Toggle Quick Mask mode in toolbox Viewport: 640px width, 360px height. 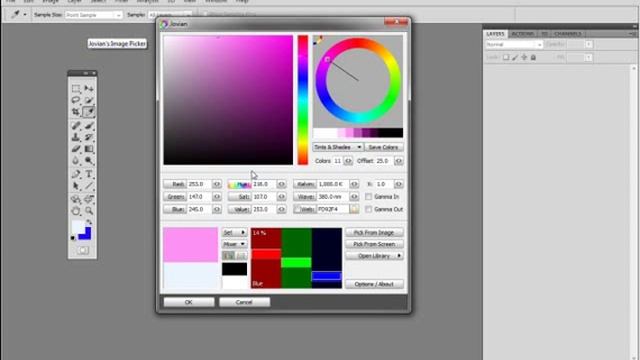tap(82, 250)
